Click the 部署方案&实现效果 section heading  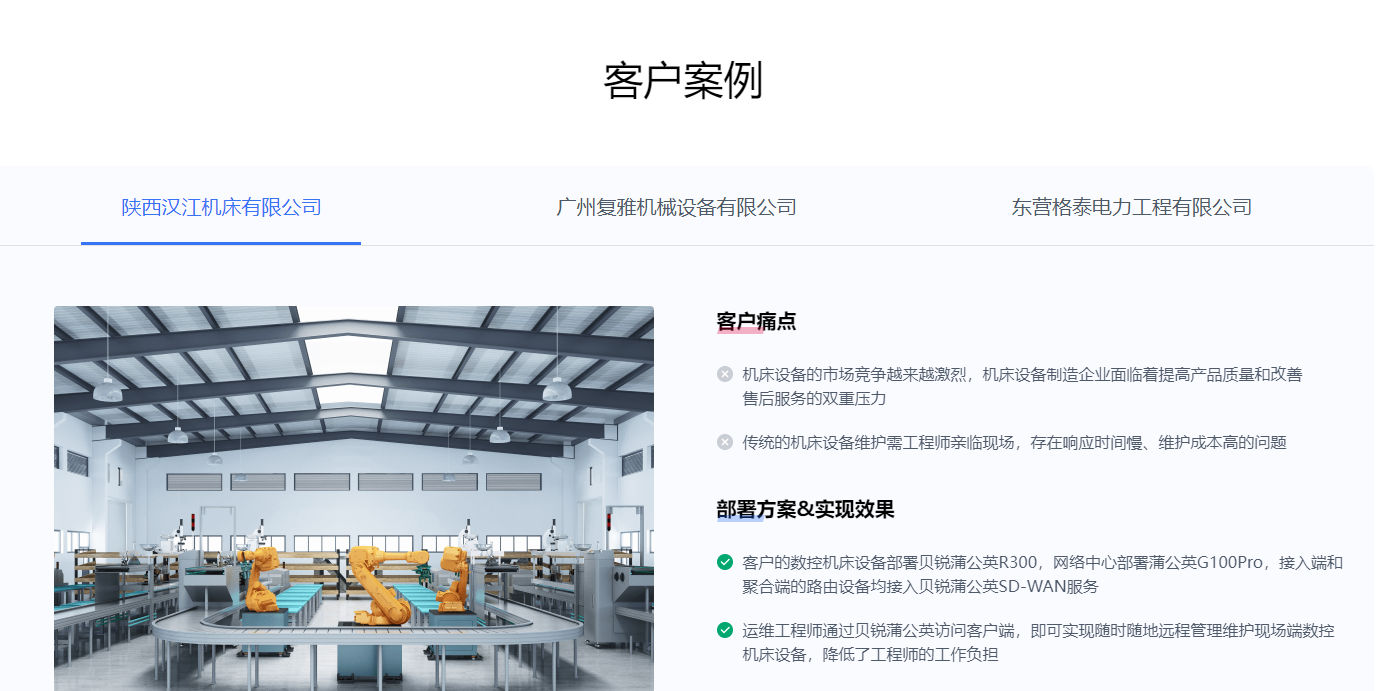805,510
